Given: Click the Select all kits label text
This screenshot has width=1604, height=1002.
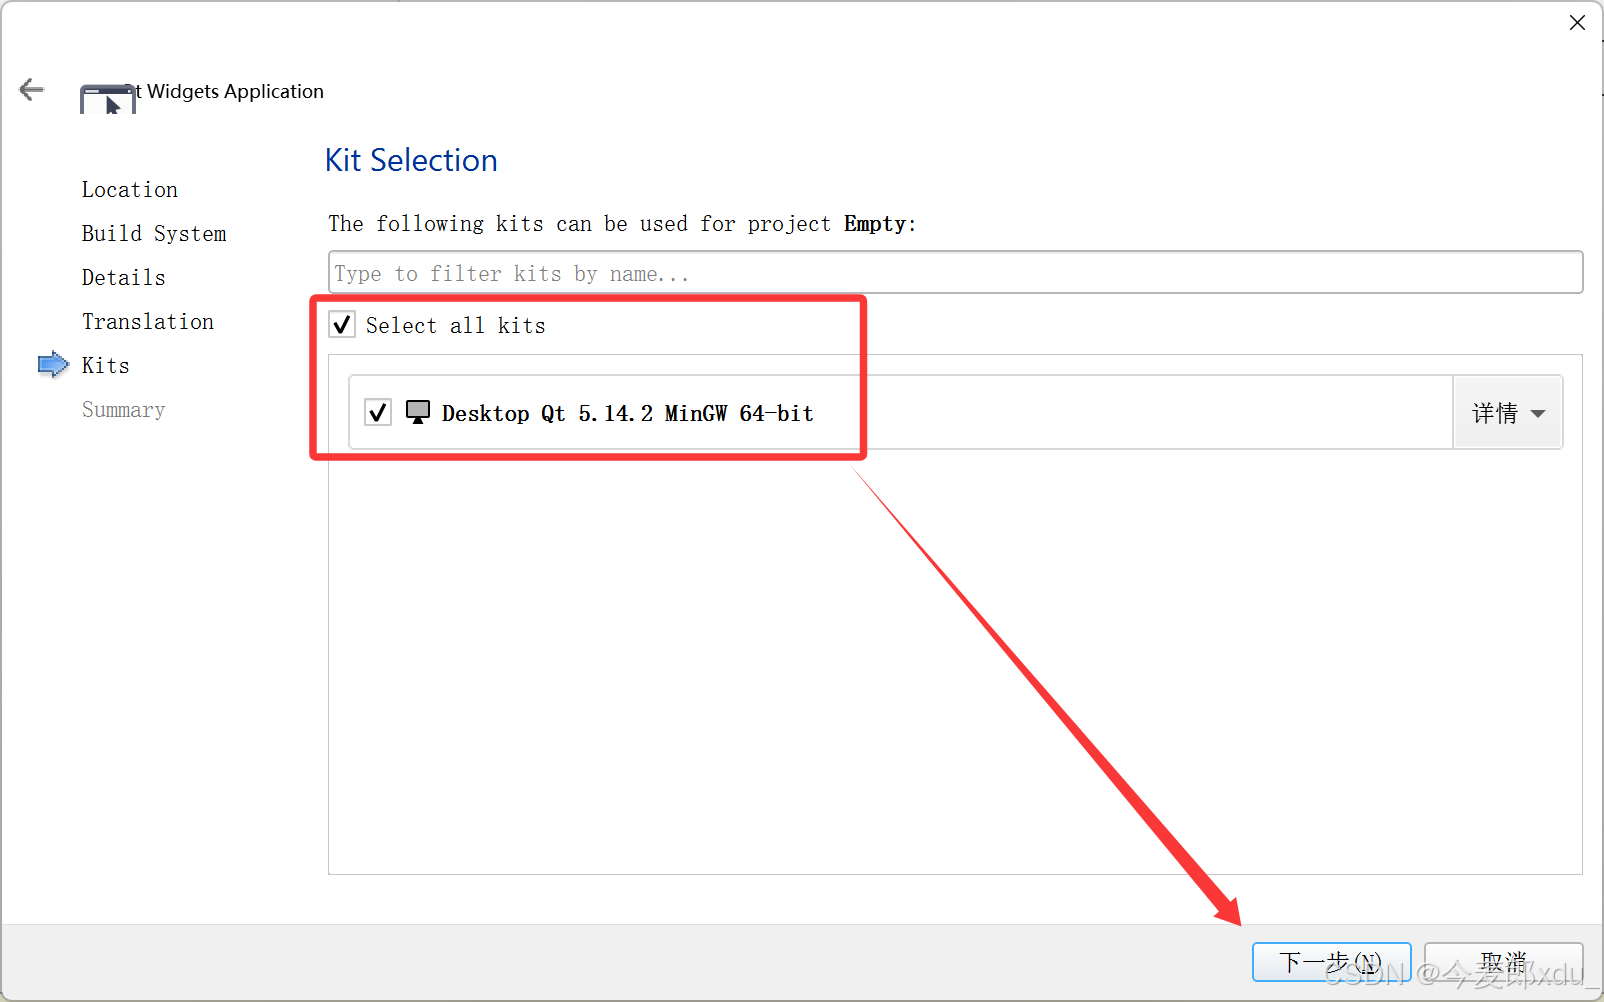Looking at the screenshot, I should click(456, 325).
